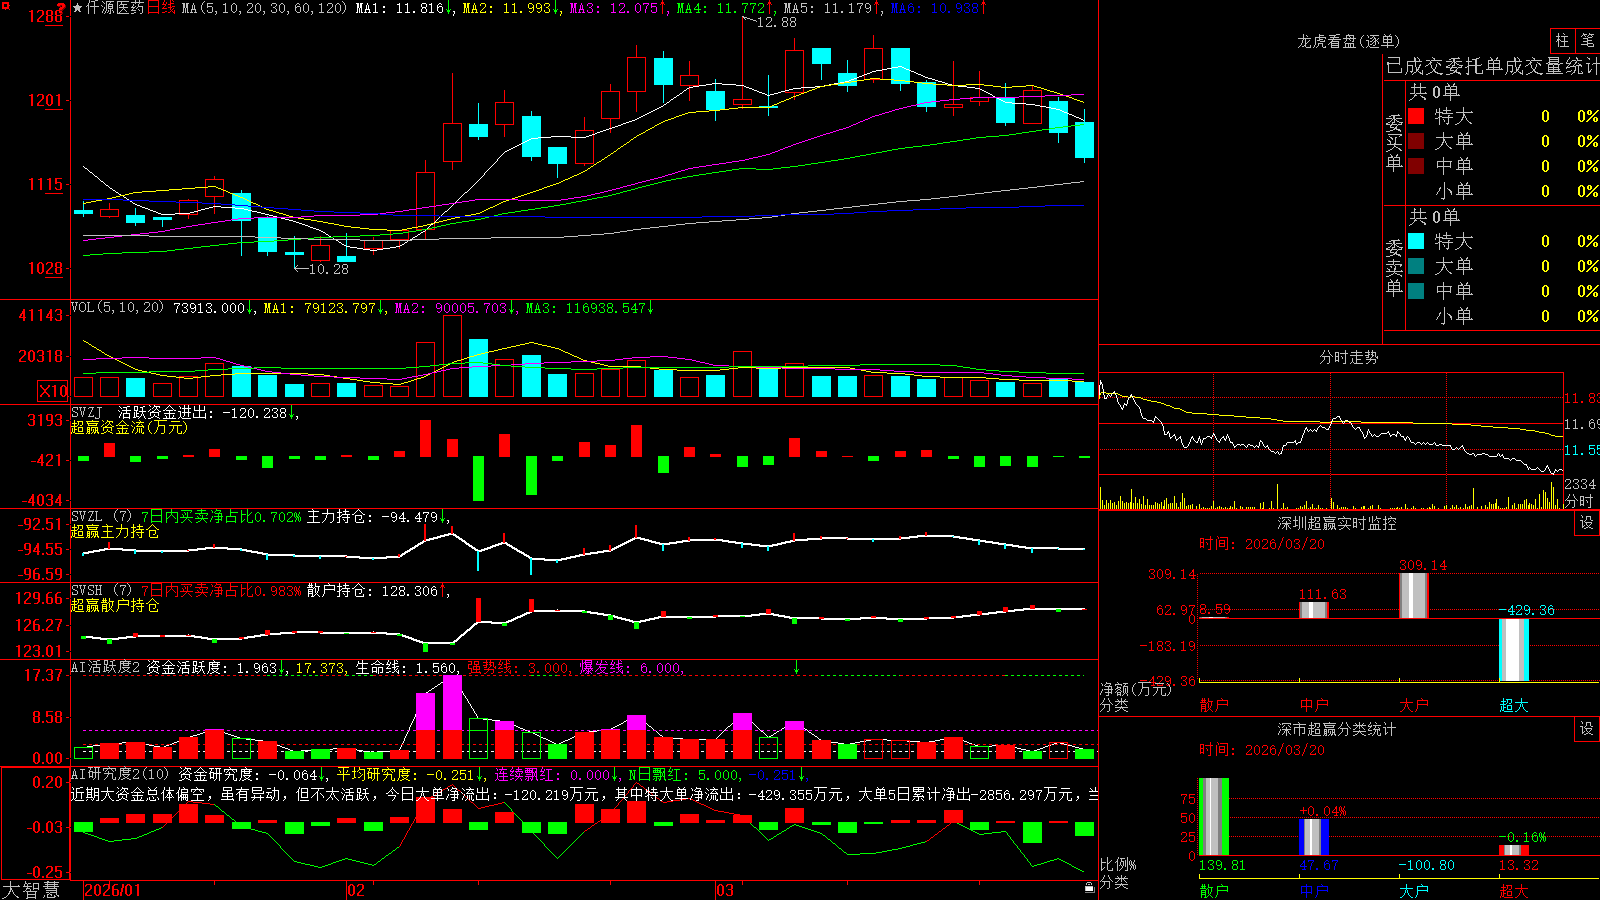Click the 深市超赢分类统计 panel title

pos(1337,729)
